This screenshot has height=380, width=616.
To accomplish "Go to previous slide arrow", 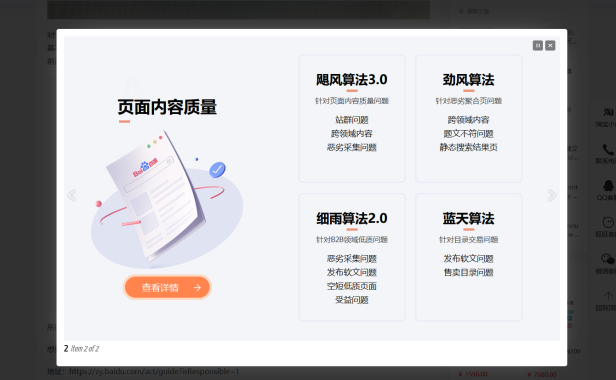I will (72, 195).
